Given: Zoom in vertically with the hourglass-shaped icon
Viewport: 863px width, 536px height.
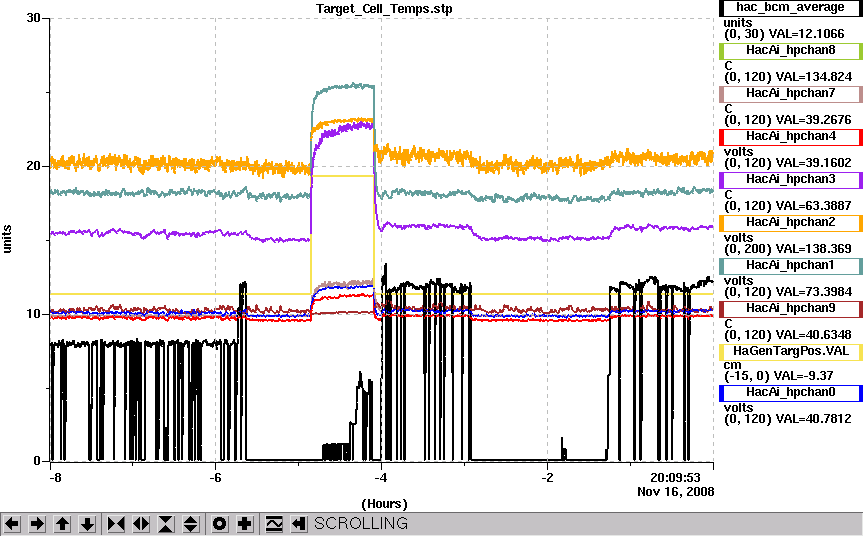Looking at the screenshot, I should tap(166, 523).
